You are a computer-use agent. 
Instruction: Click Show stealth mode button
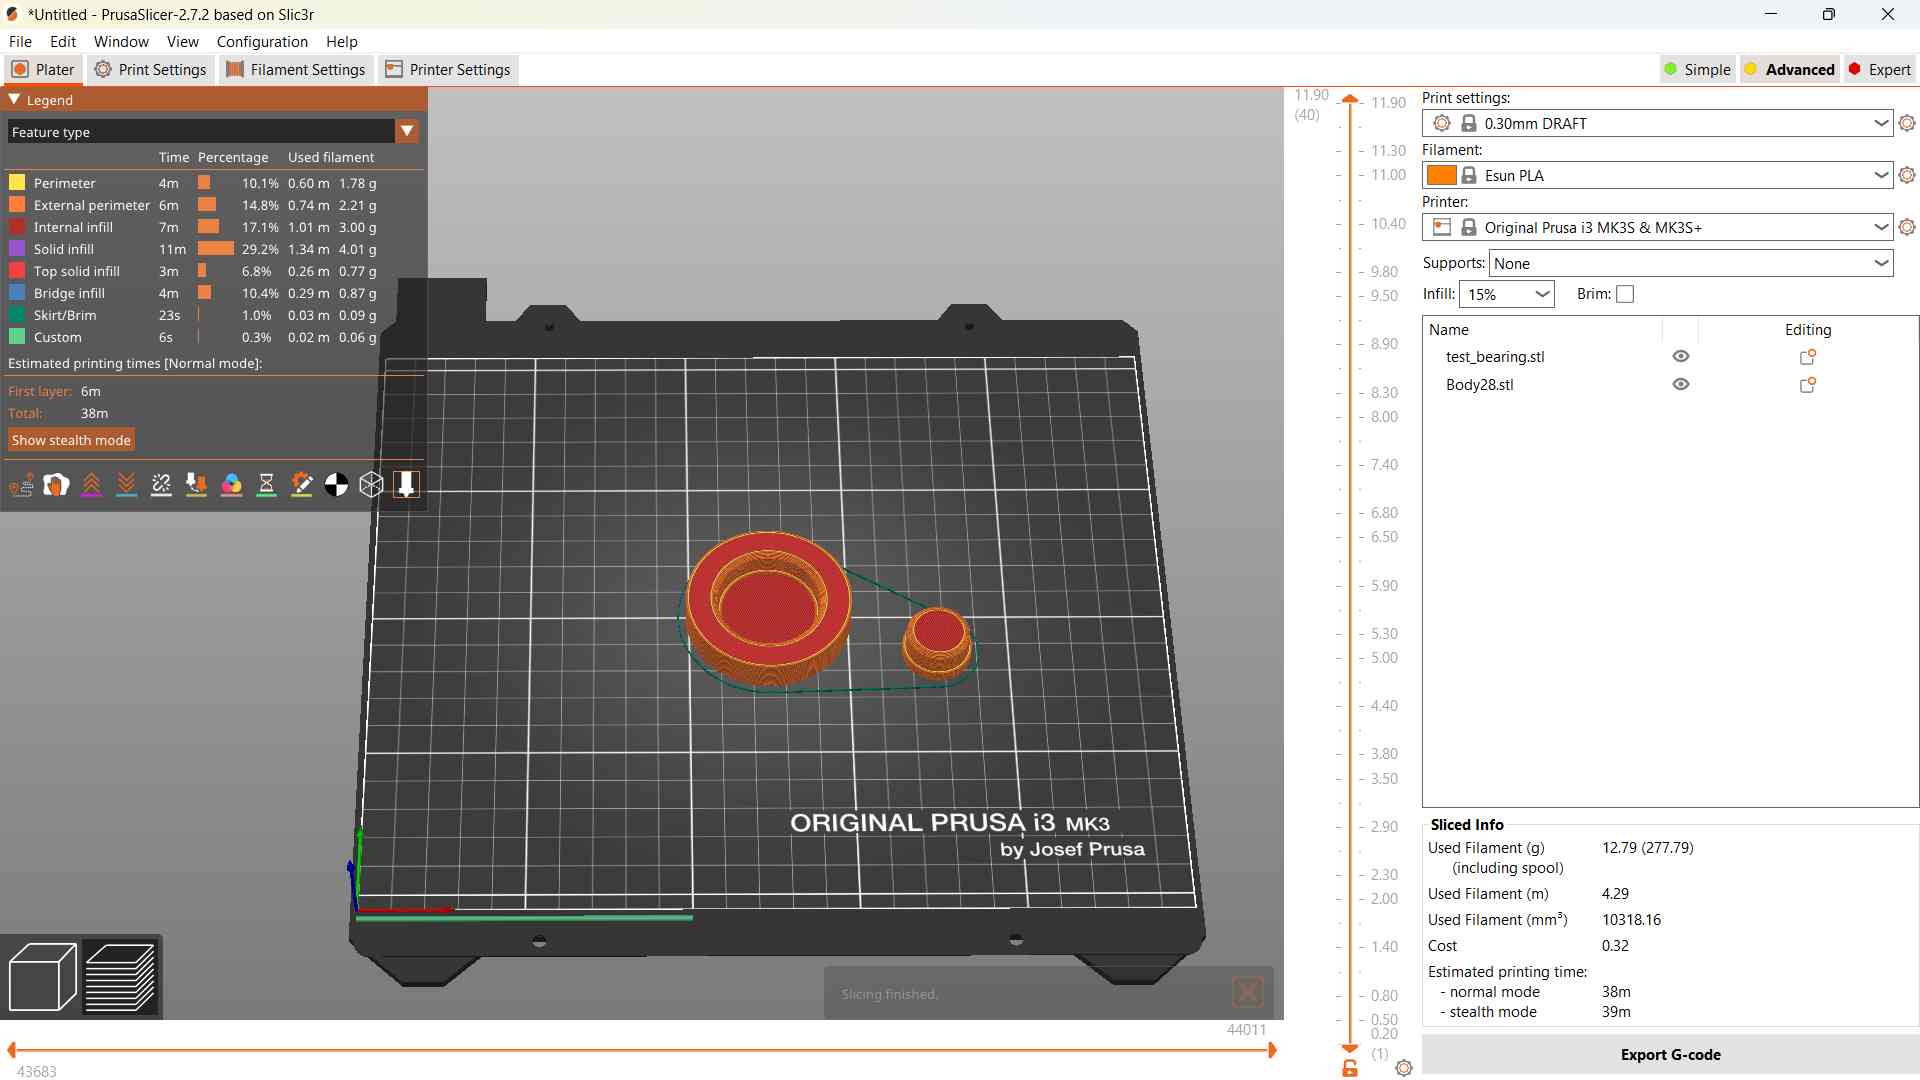coord(71,440)
